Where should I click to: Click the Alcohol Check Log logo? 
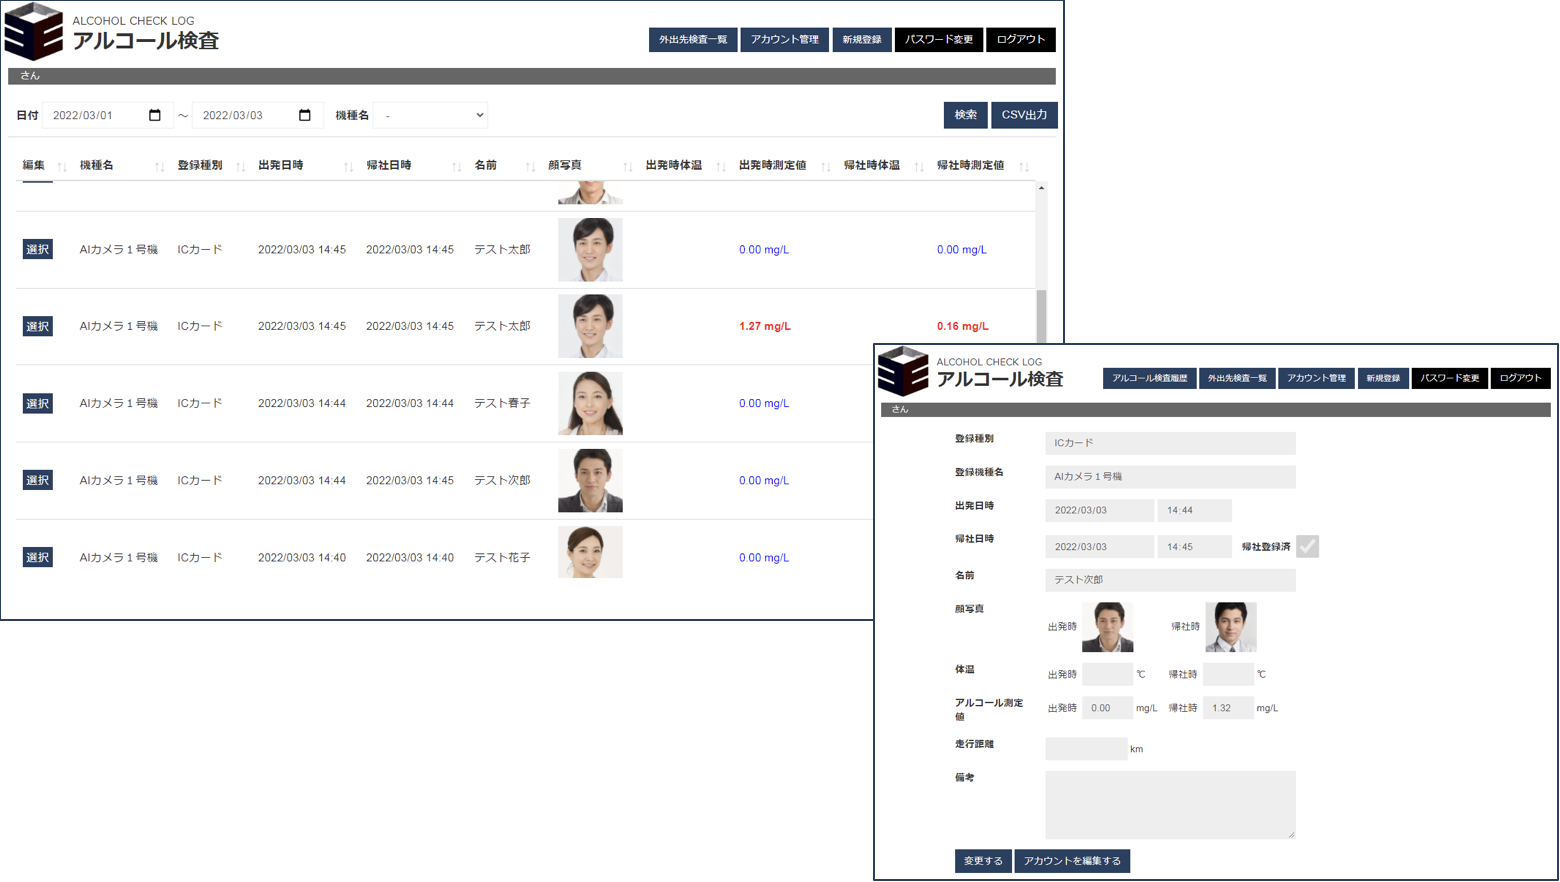point(34,32)
